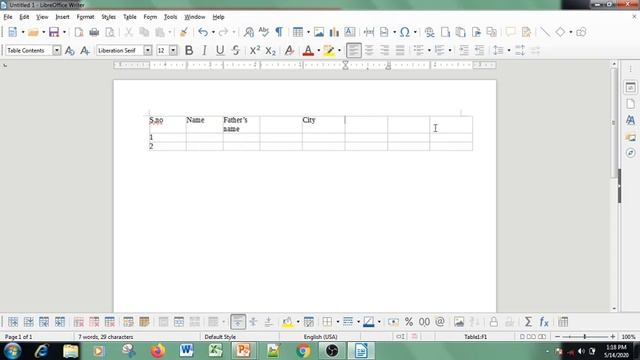
Task: Click the Export as PDF icon
Action: click(78, 32)
